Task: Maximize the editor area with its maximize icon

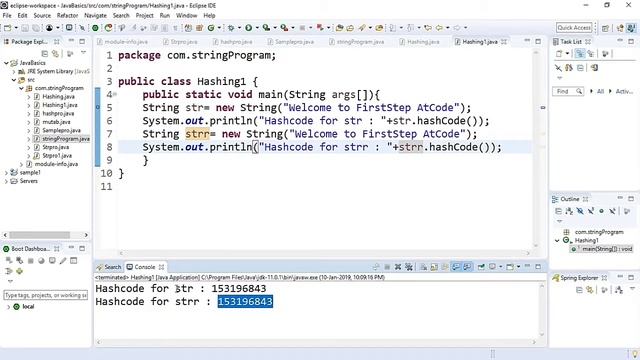Action: coord(538,42)
